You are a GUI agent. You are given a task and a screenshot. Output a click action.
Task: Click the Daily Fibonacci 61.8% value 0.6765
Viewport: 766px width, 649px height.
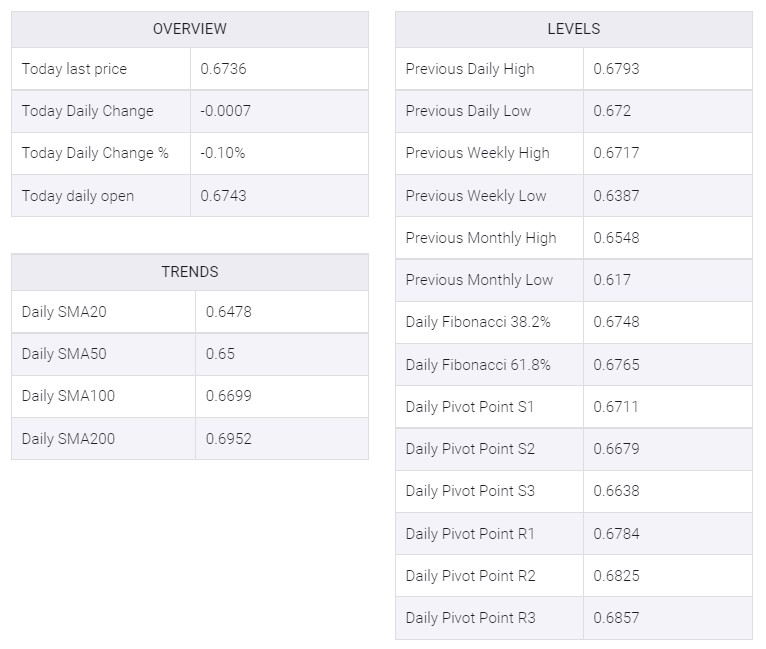click(616, 365)
